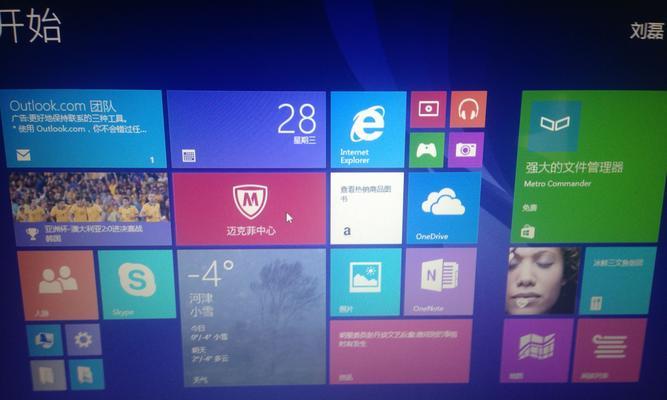Image resolution: width=667 pixels, height=400 pixels.
Task: Launch the Skype tile
Action: click(x=137, y=284)
